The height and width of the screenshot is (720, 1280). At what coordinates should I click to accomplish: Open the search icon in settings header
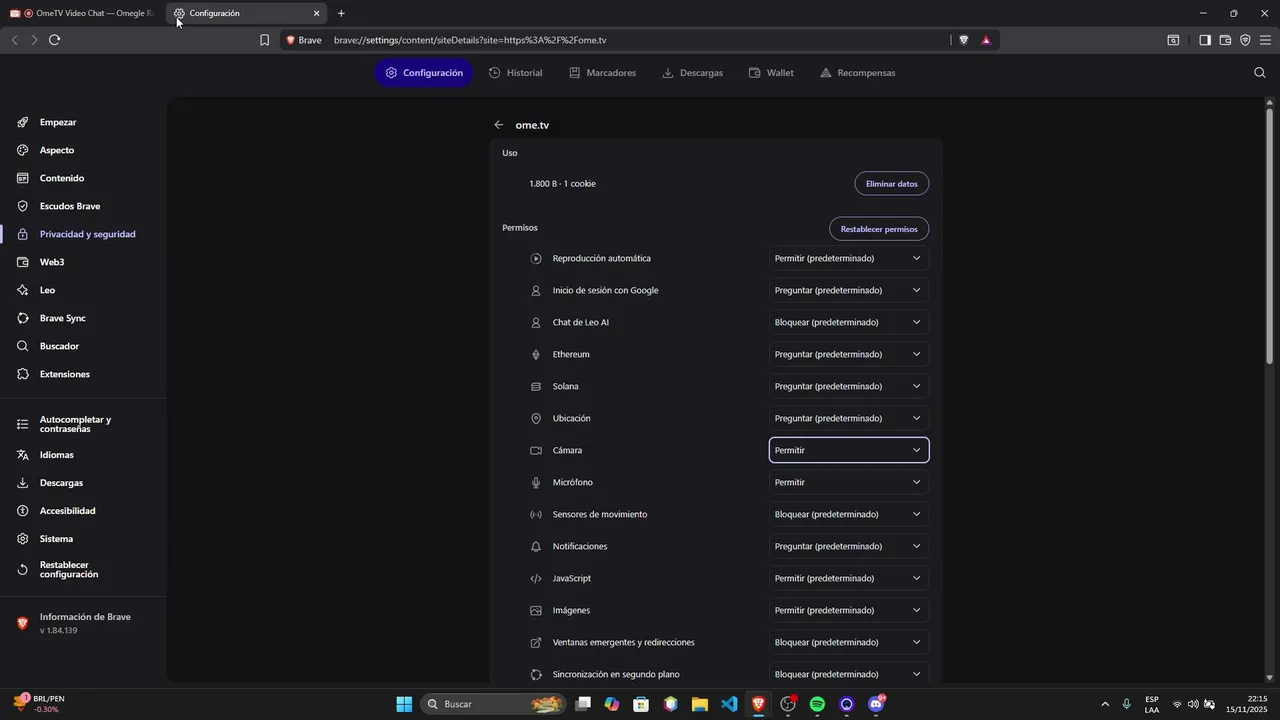point(1259,73)
